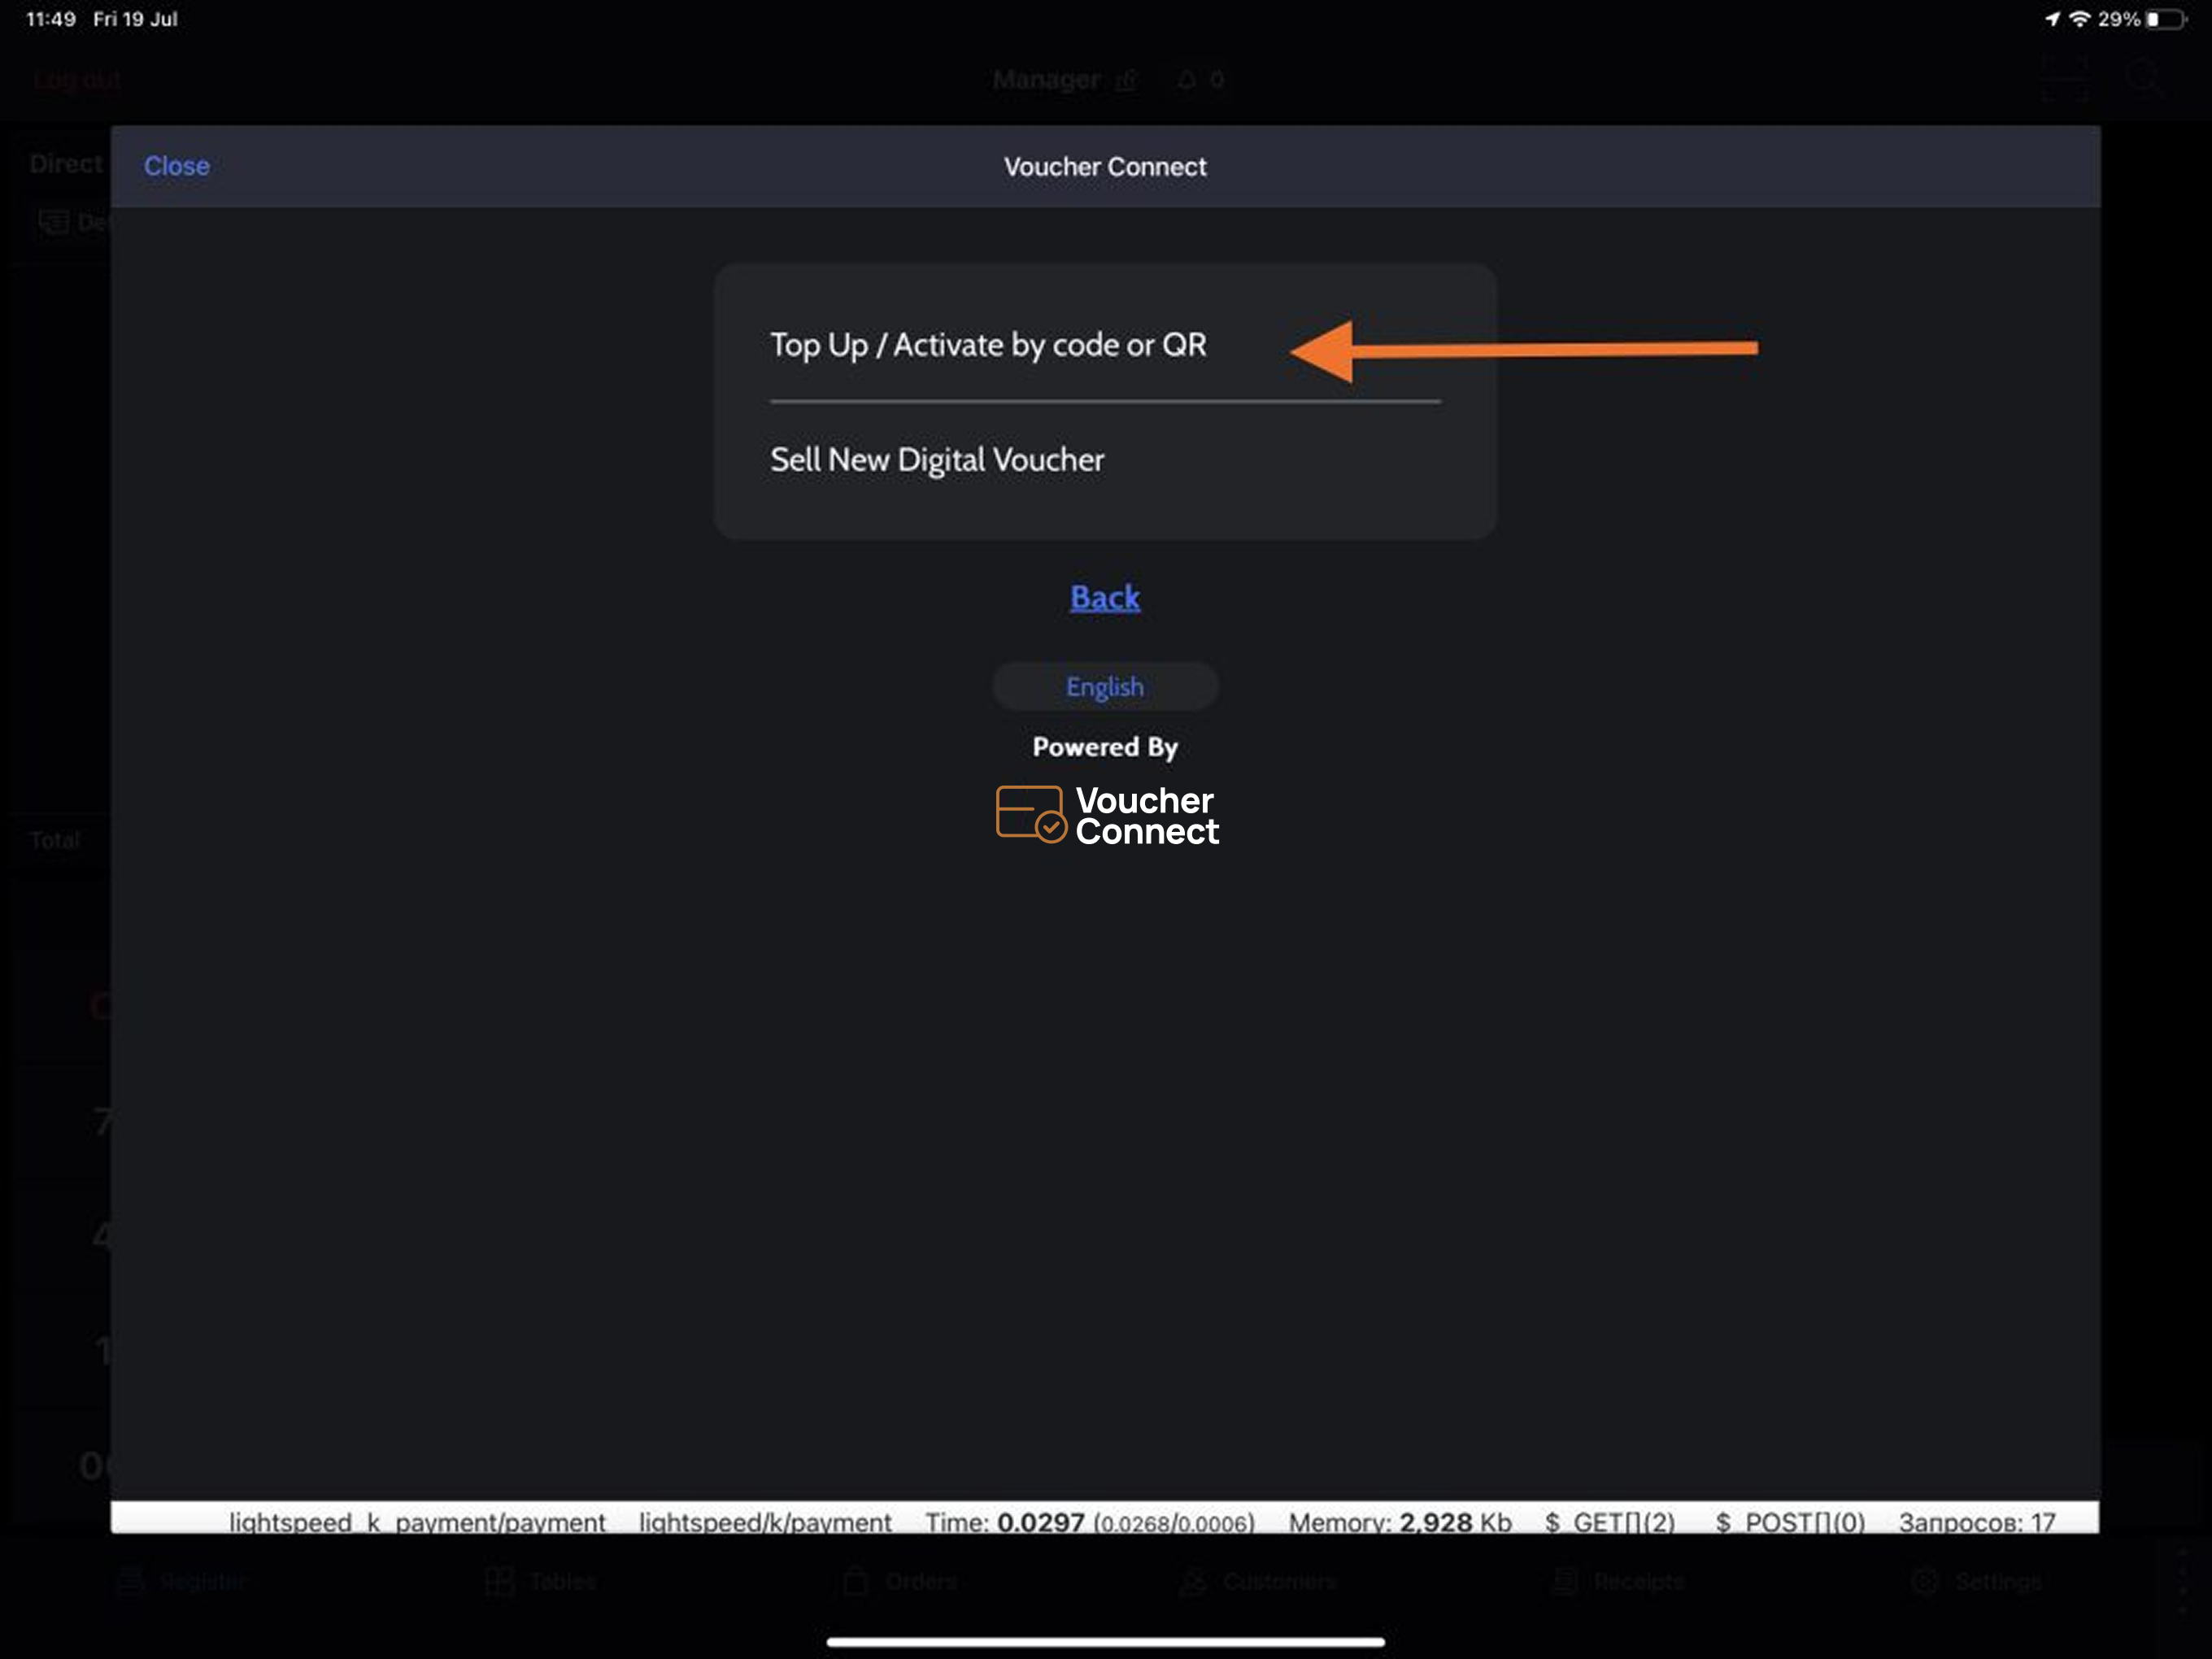
Task: Open Settings gear in bottom bar
Action: [x=1925, y=1581]
